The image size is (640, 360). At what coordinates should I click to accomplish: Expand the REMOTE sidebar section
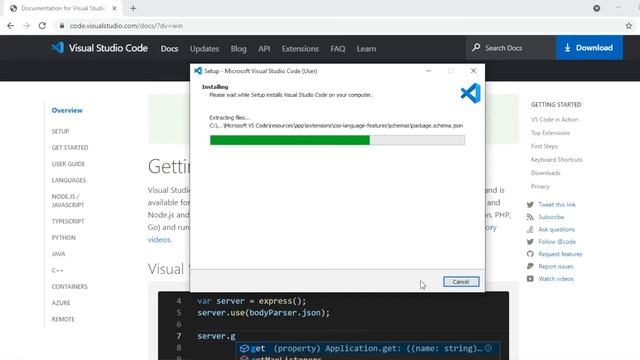63,319
